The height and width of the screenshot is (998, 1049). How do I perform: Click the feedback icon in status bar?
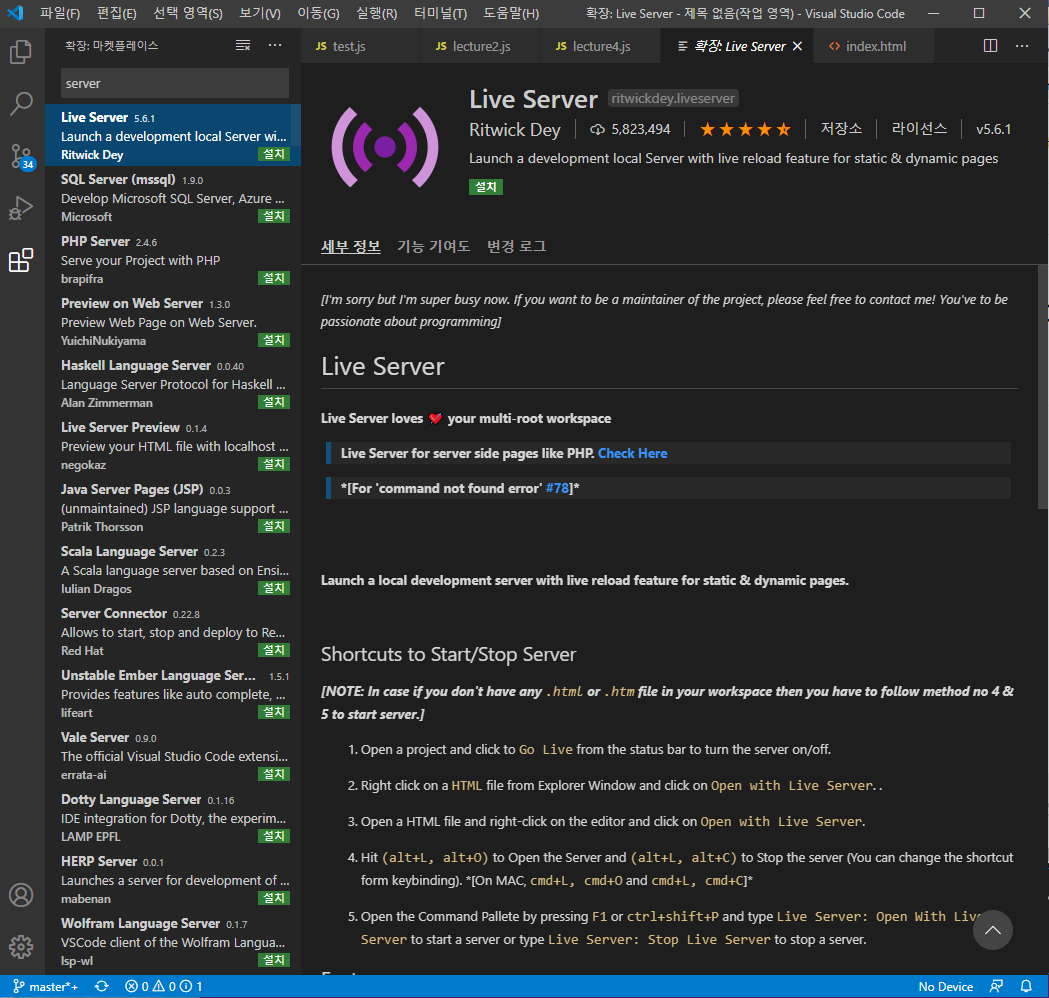pos(996,987)
